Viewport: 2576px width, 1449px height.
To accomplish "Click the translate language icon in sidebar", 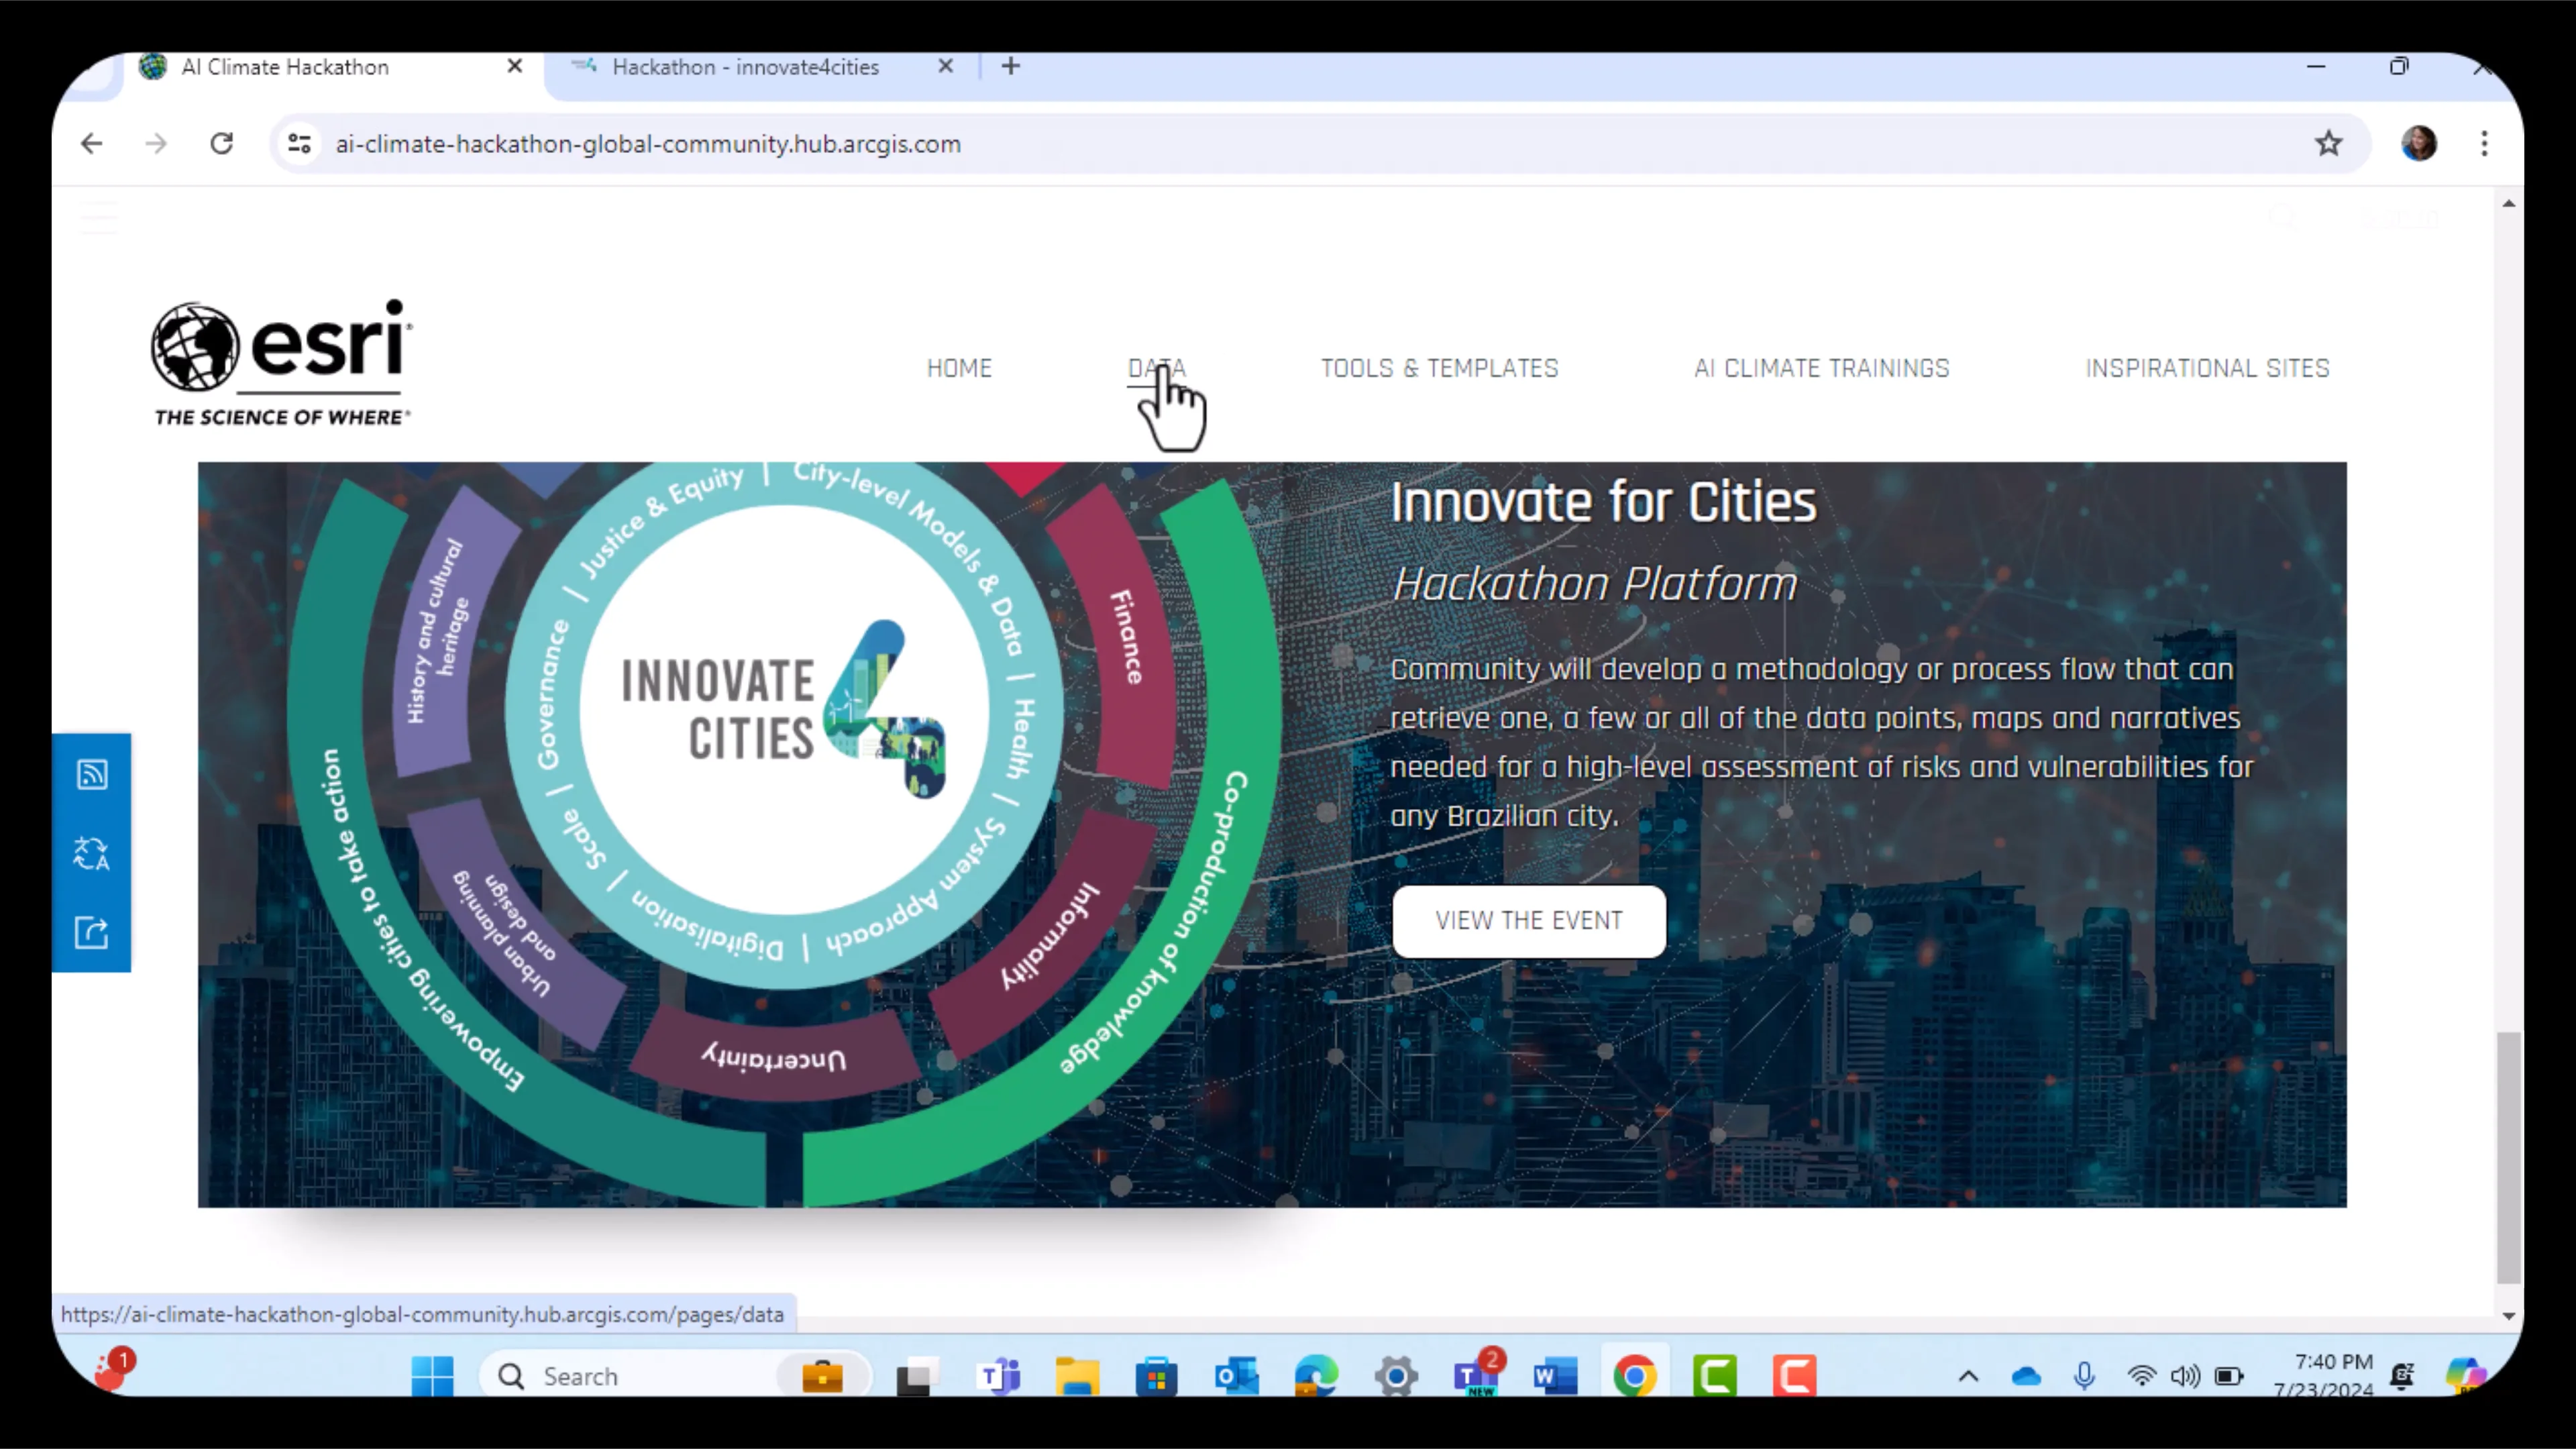I will (92, 853).
